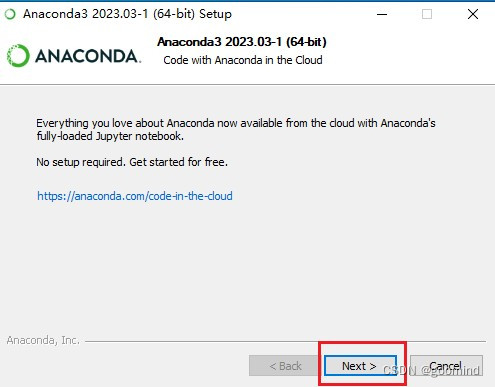Click the Cancel button

click(446, 366)
